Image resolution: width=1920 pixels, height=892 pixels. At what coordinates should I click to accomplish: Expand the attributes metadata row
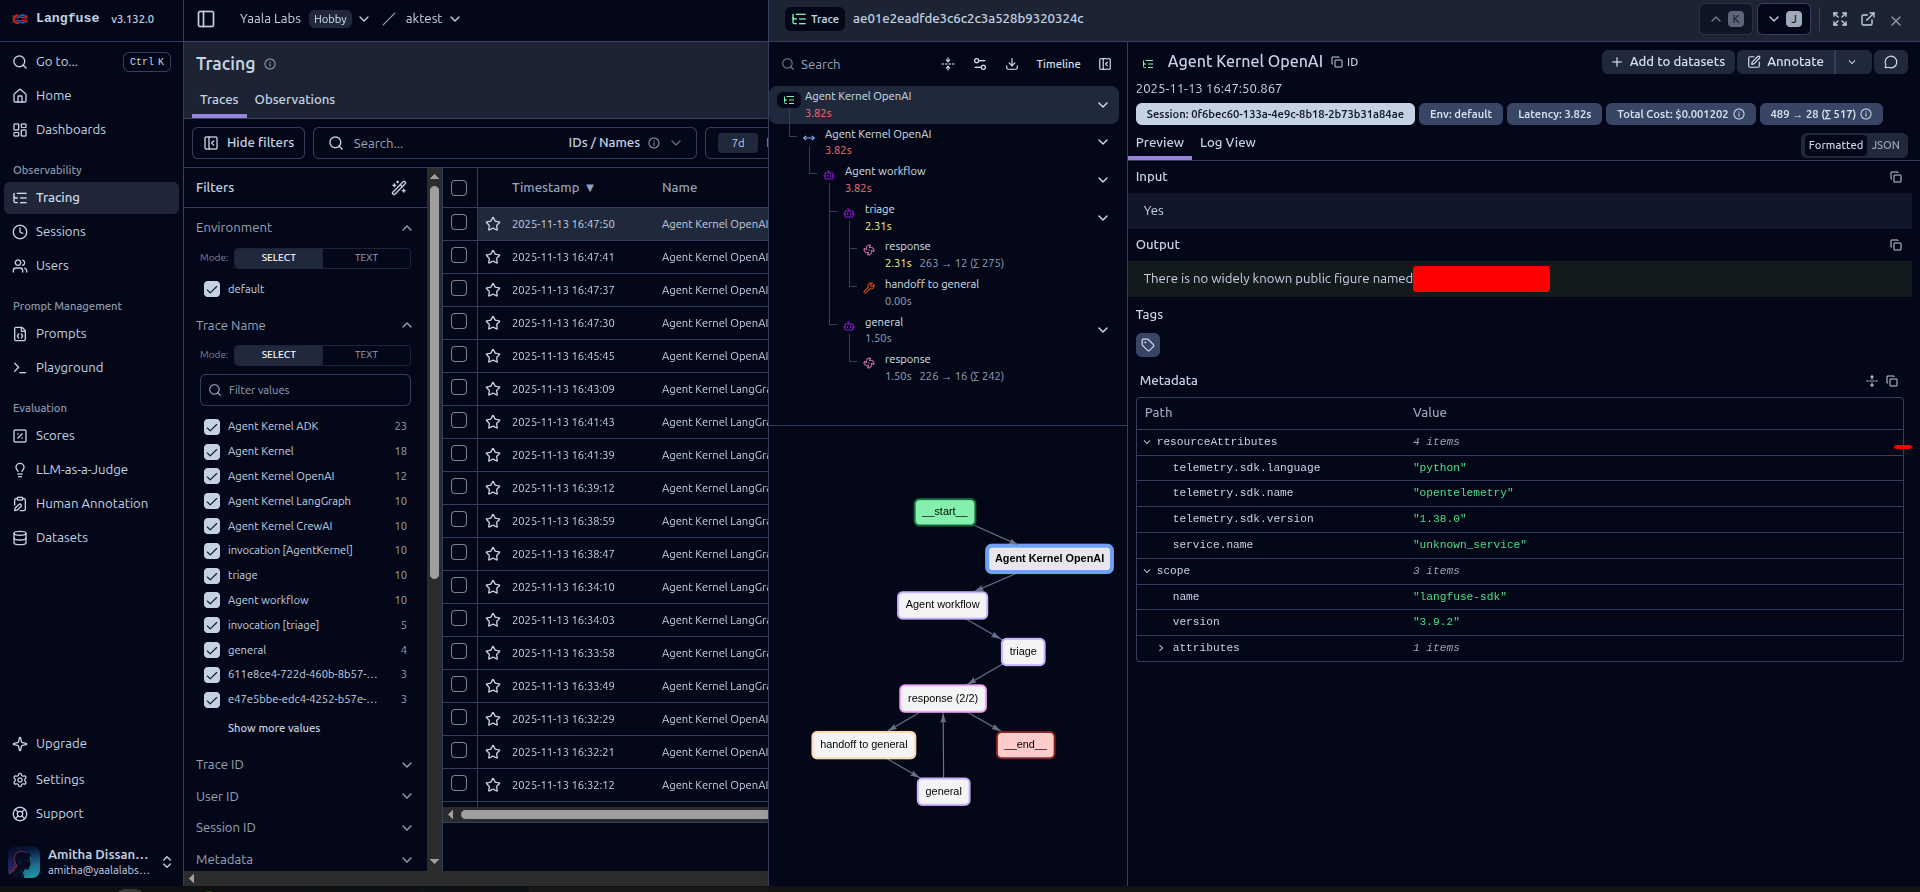click(x=1161, y=648)
